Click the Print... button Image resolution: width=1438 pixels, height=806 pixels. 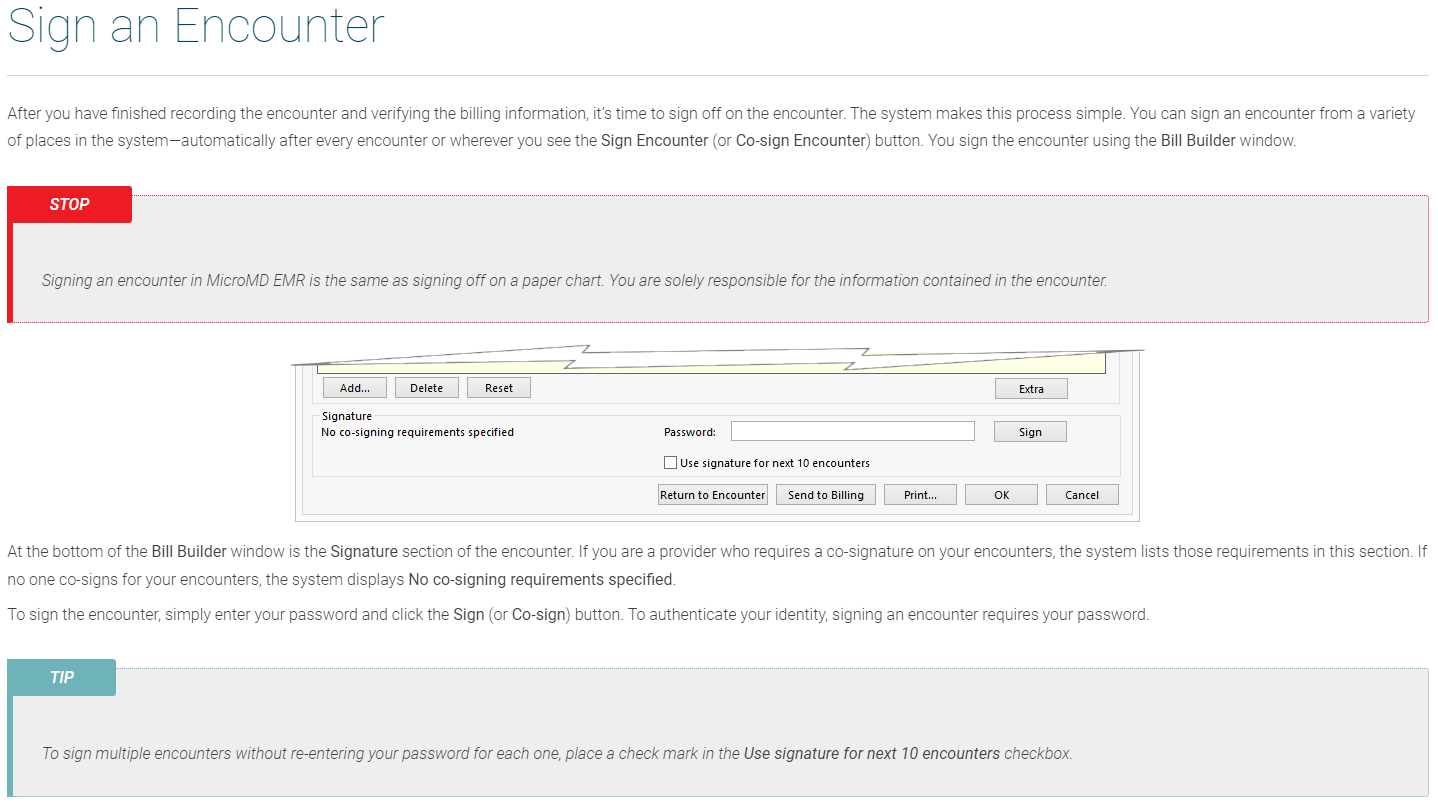(x=920, y=495)
